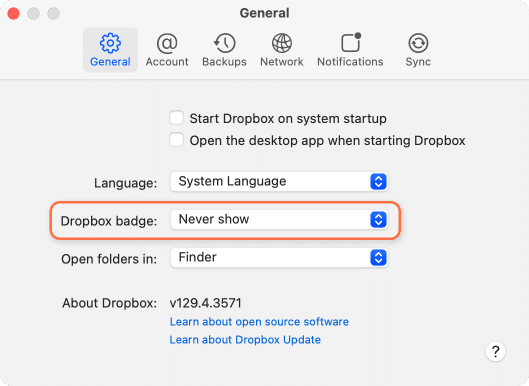Open the Network globe icon
The image size is (529, 386).
tap(282, 43)
